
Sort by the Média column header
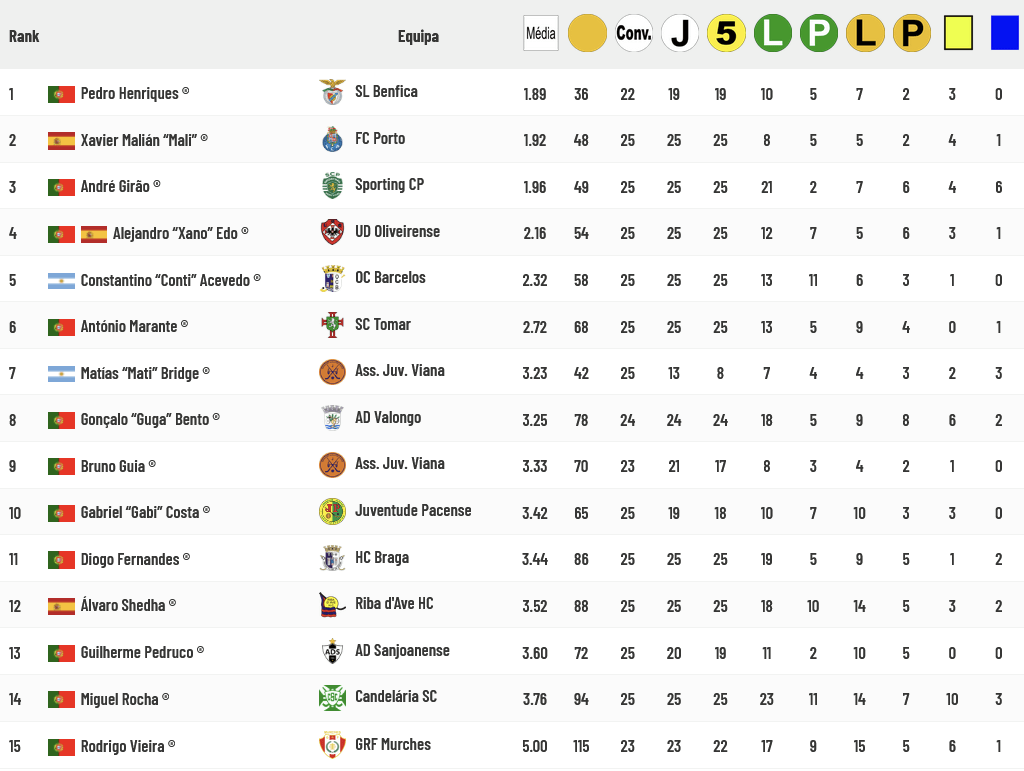541,33
